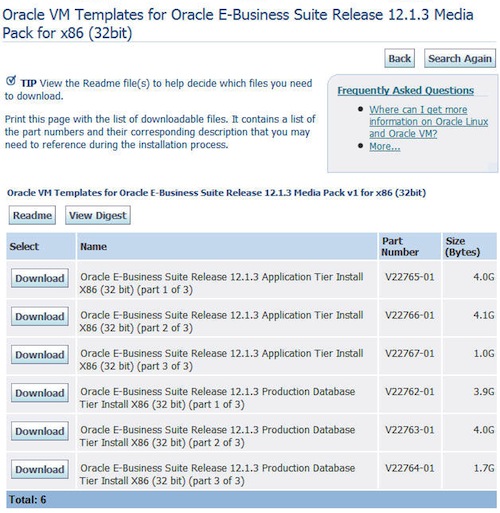Click the 1.7G size value

(x=484, y=468)
